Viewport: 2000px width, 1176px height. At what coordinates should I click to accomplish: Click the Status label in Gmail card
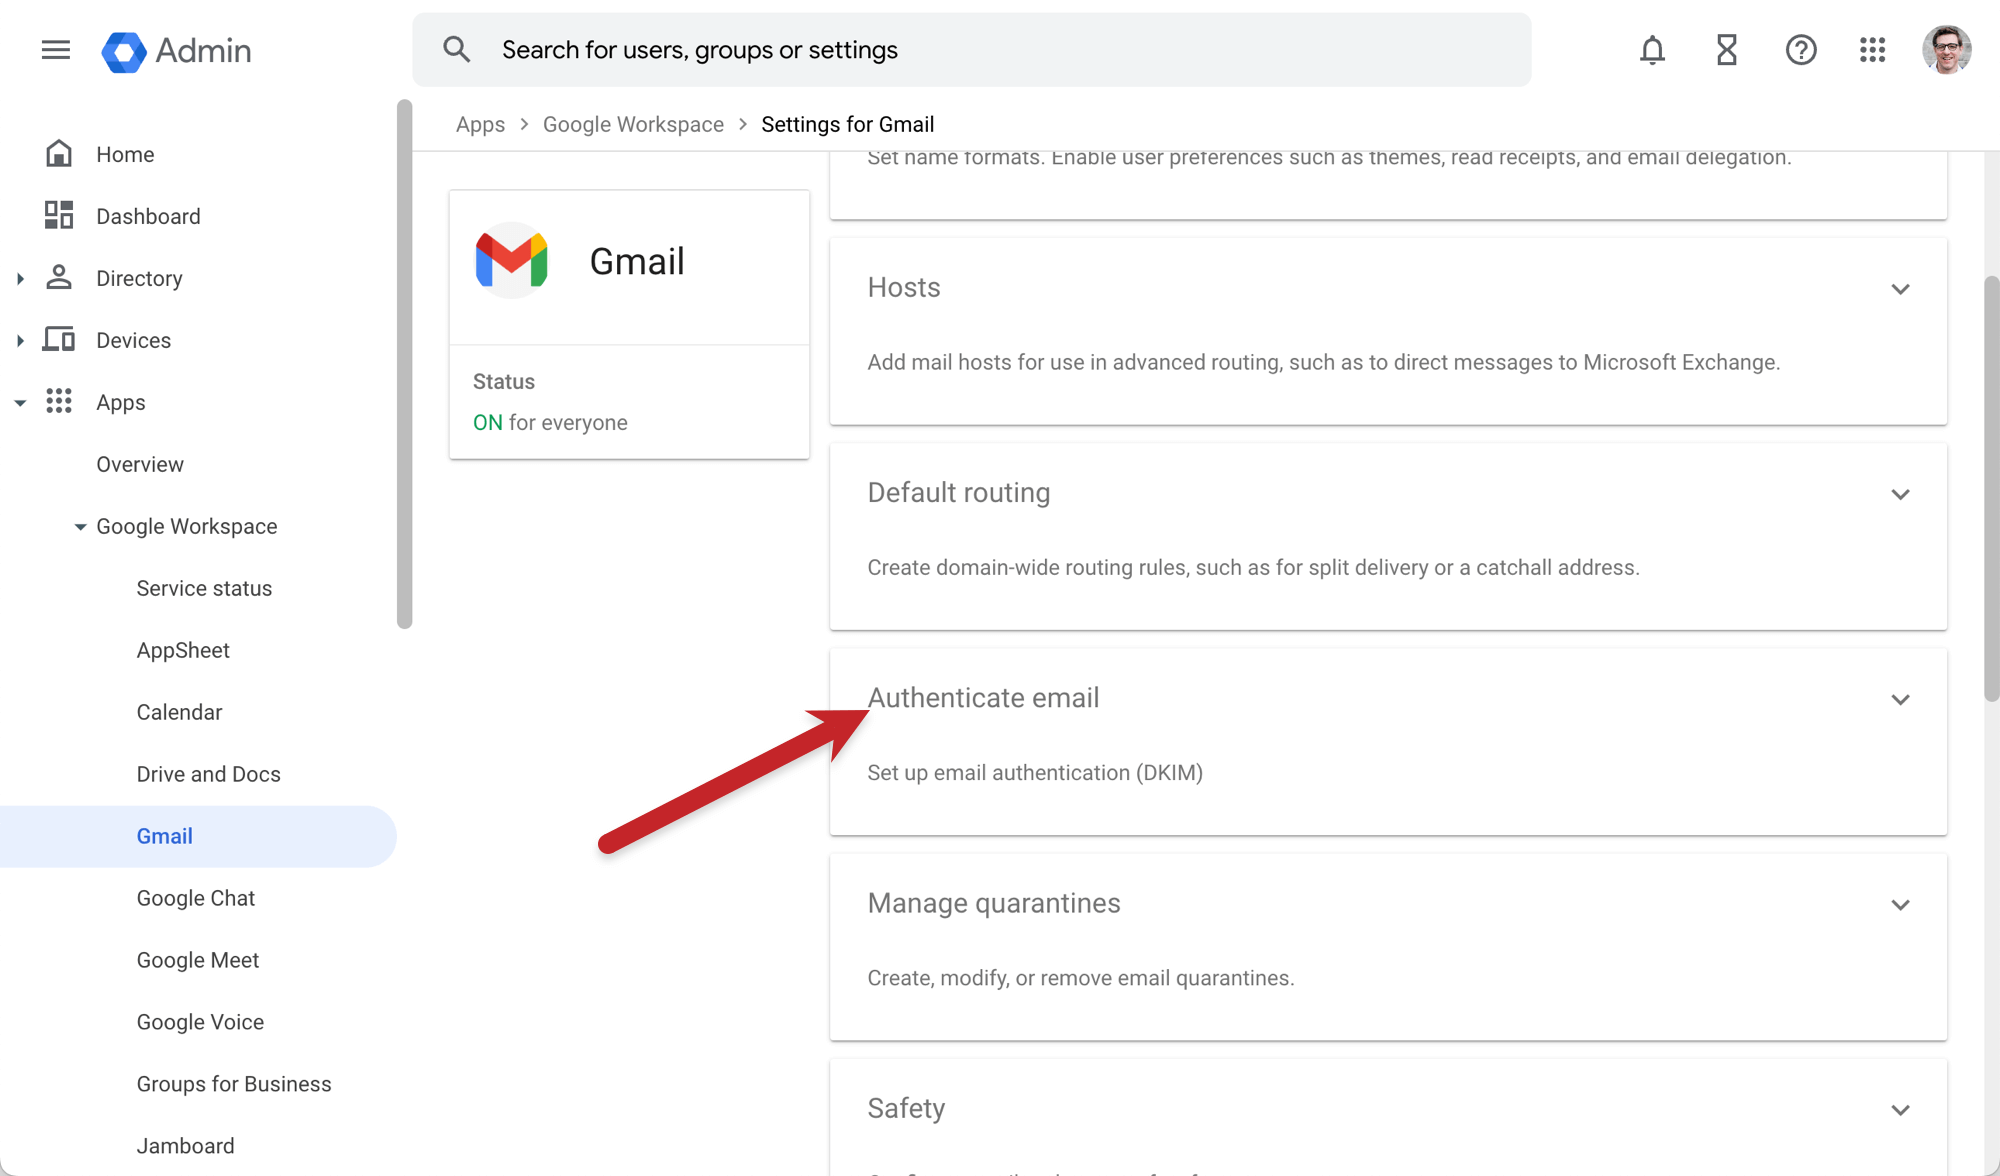503,381
